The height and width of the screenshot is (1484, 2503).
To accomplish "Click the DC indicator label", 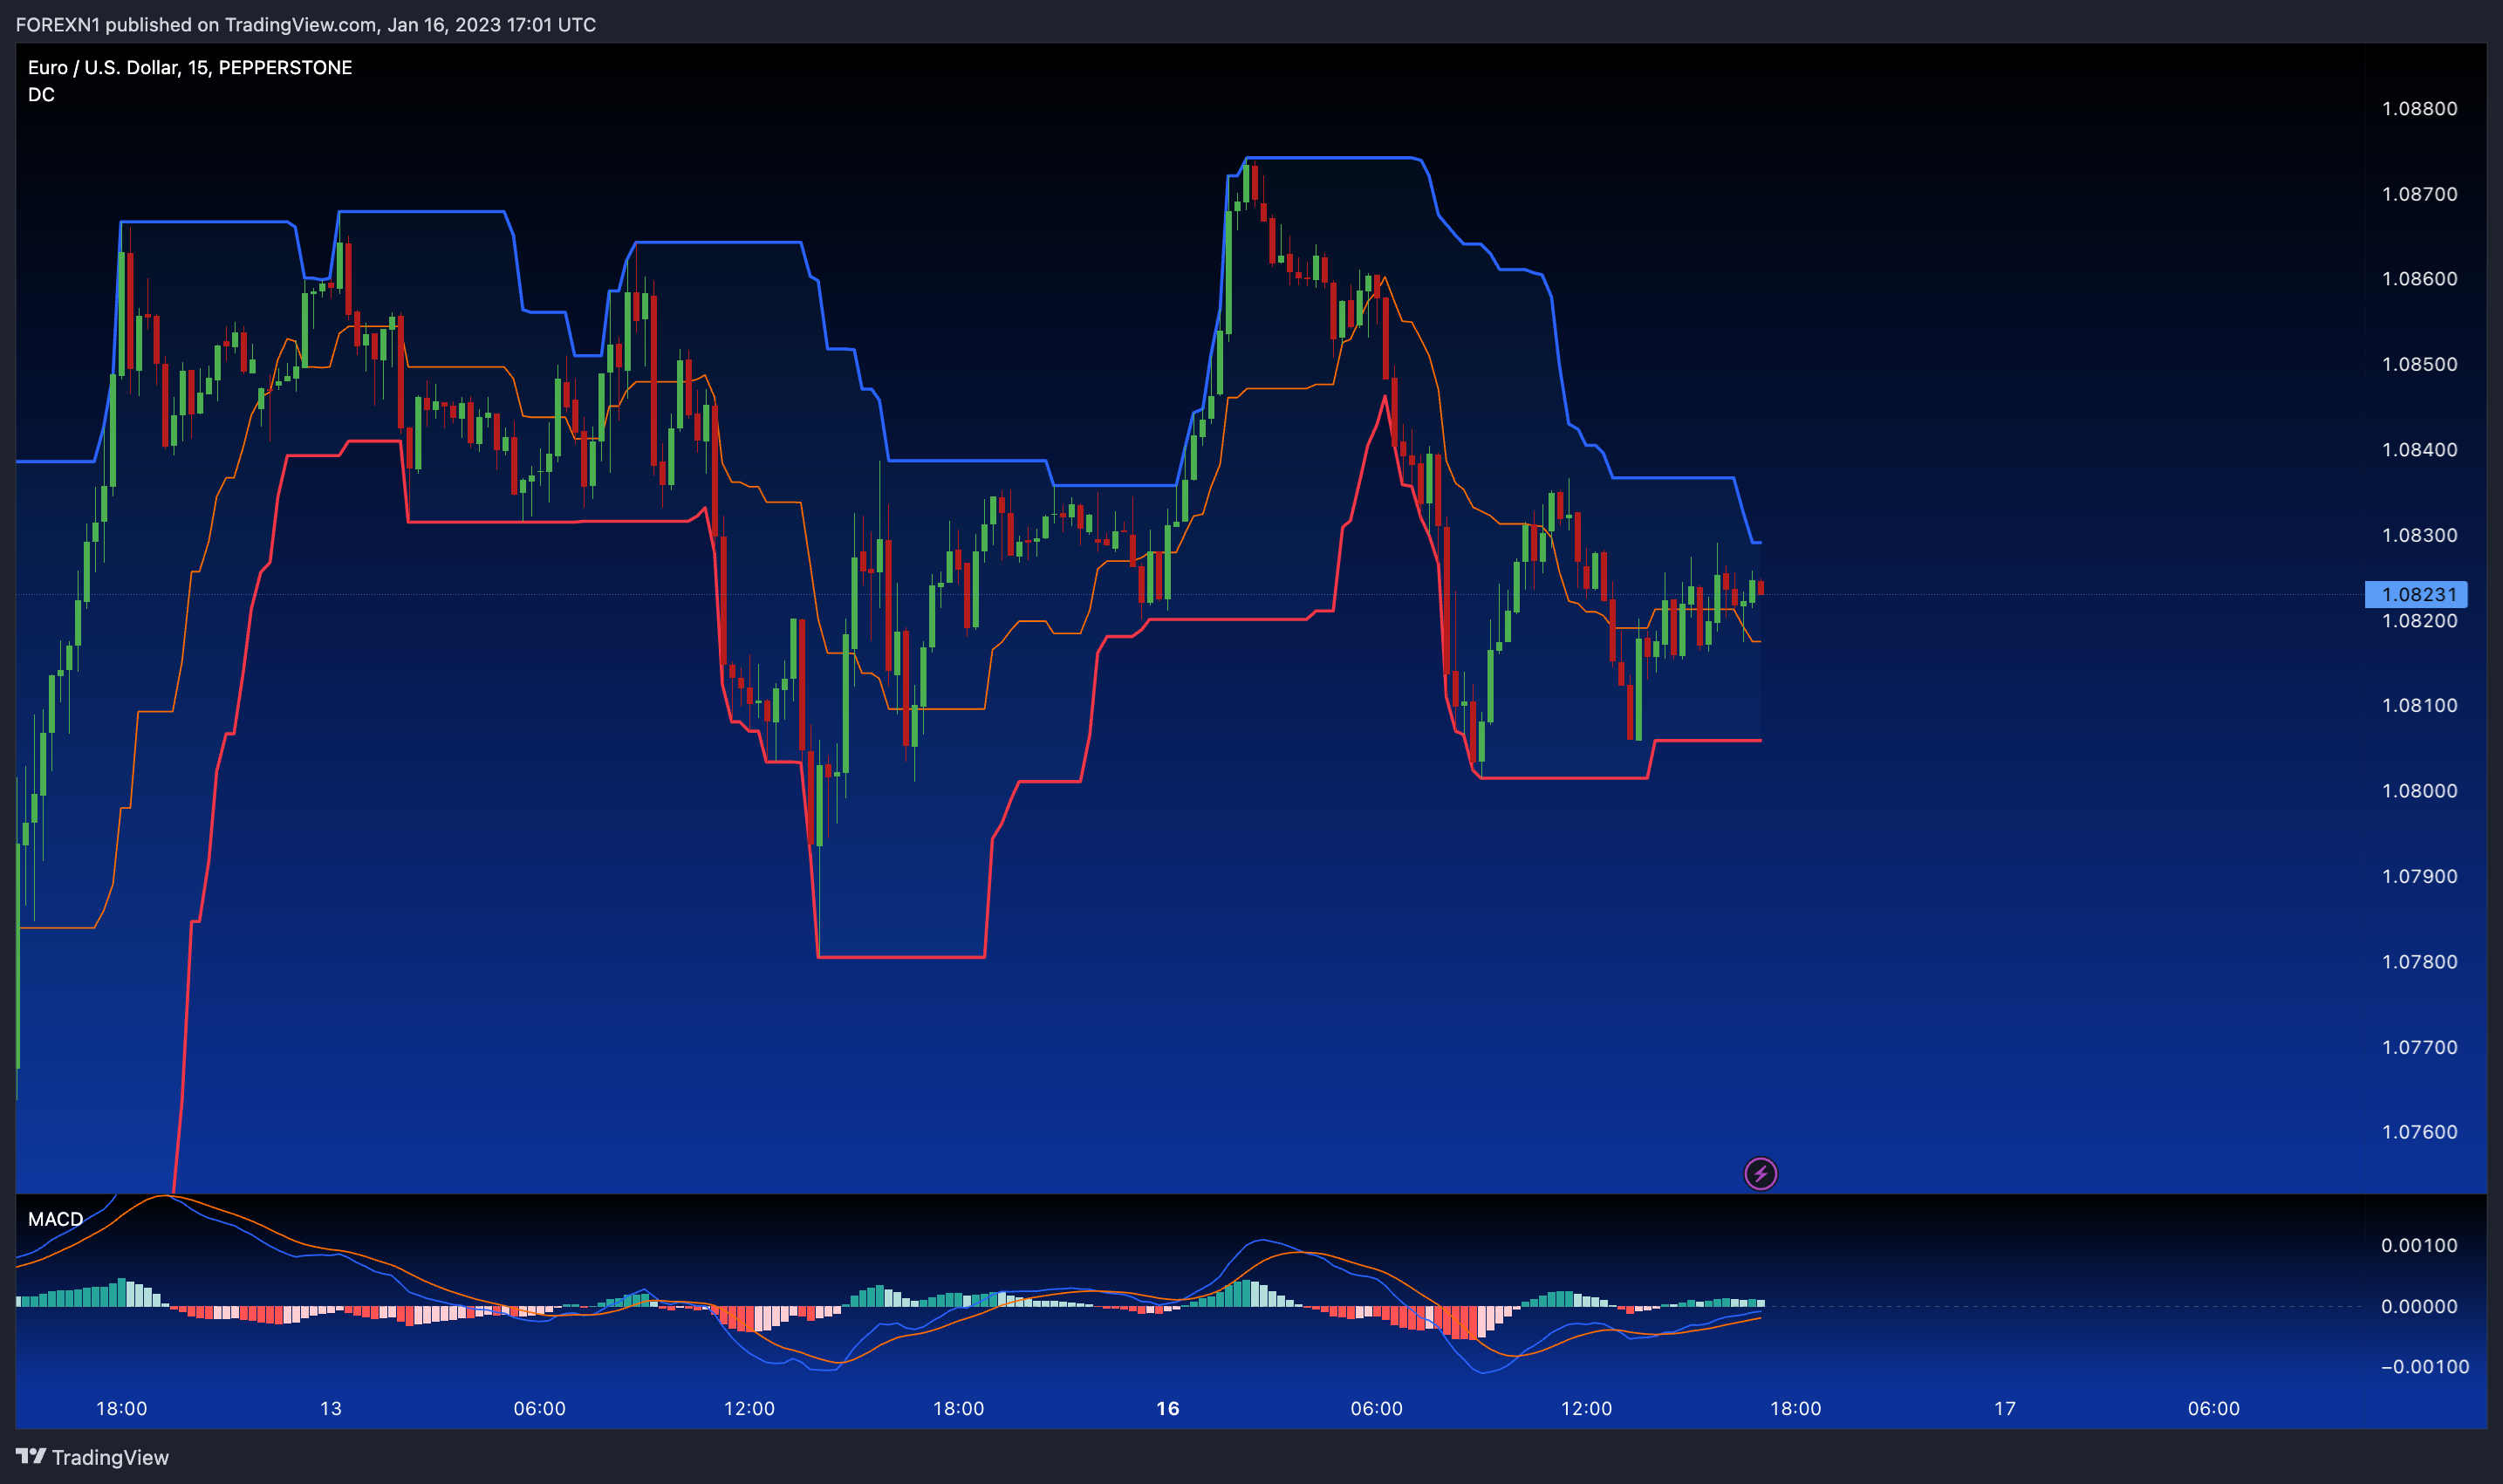I will click(x=41, y=95).
